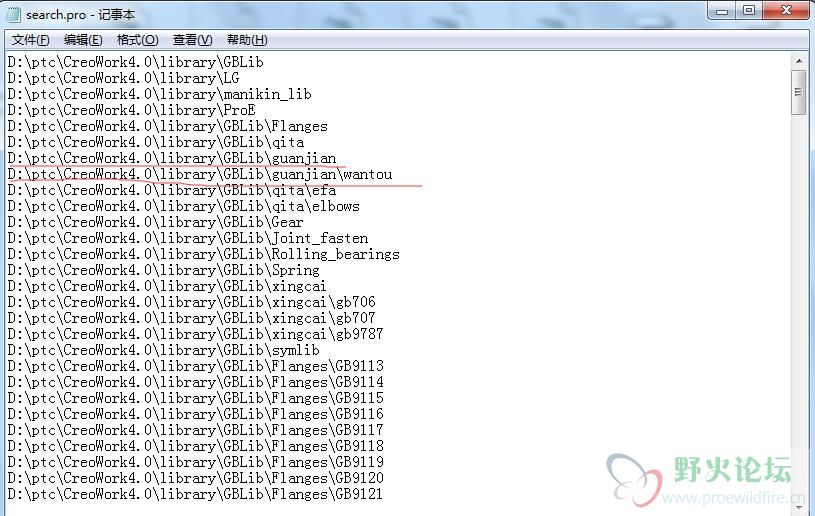The height and width of the screenshot is (516, 815).
Task: Click the line ending with Flanges\GB9116
Action: 195,415
